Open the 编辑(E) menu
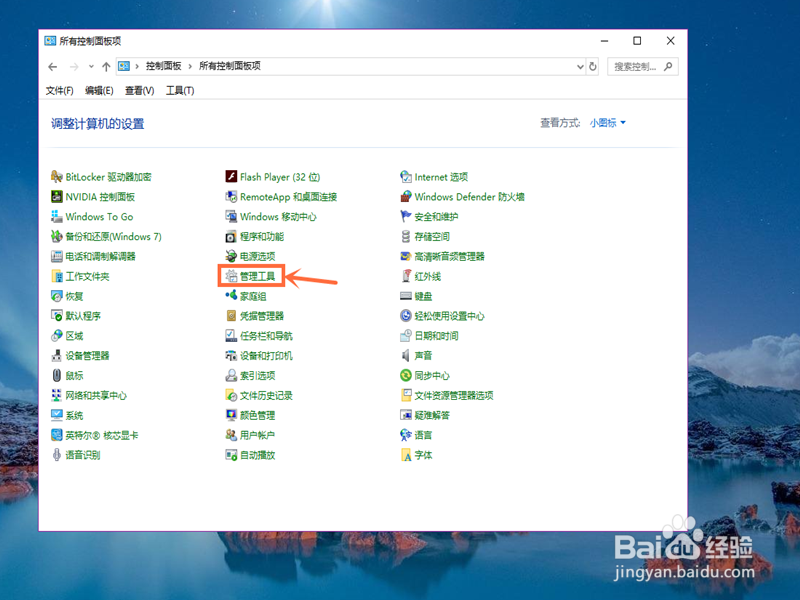This screenshot has width=800, height=600. (99, 91)
